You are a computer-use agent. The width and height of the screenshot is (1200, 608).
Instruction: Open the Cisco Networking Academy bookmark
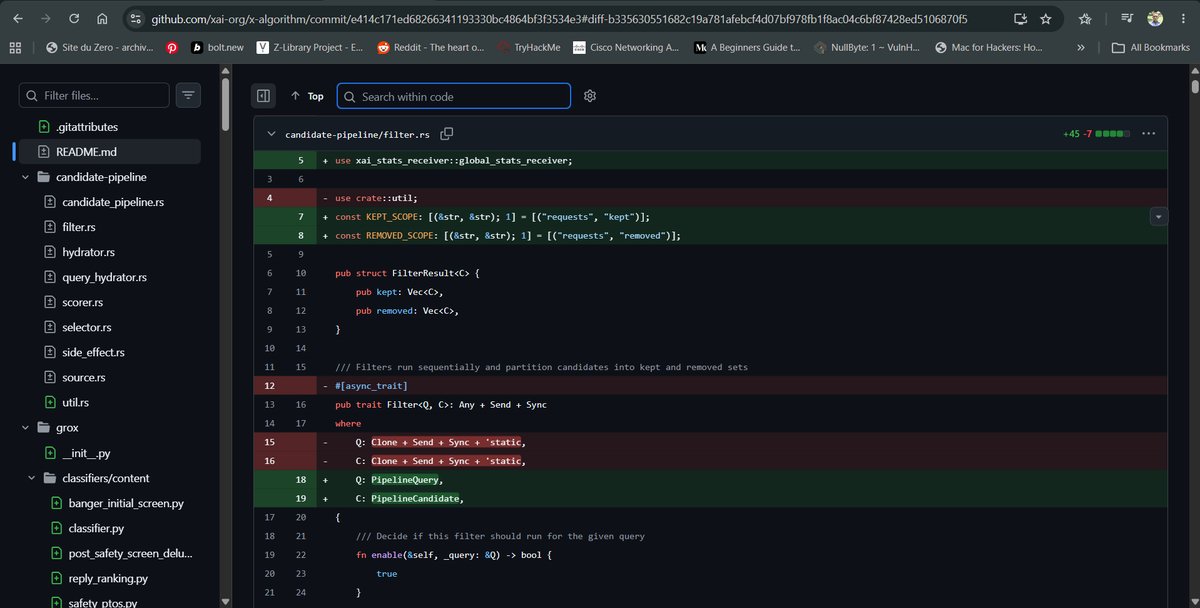coord(626,47)
